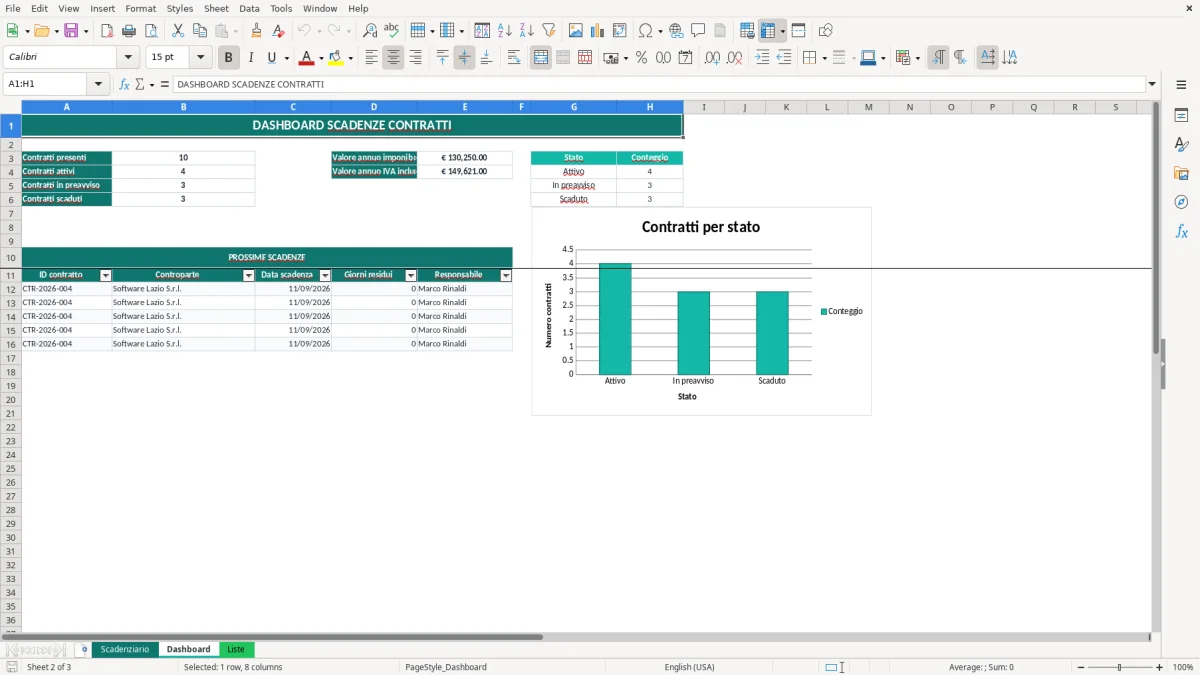This screenshot has width=1200, height=675.
Task: Clear direct formatting icon
Action: point(279,31)
